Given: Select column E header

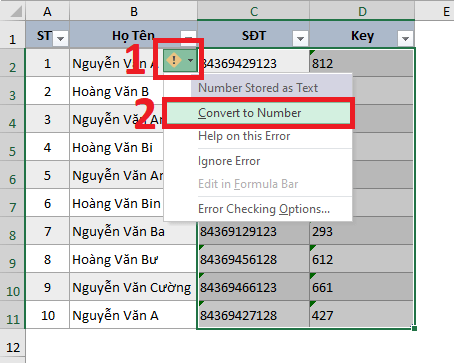Looking at the screenshot, I should (x=446, y=11).
